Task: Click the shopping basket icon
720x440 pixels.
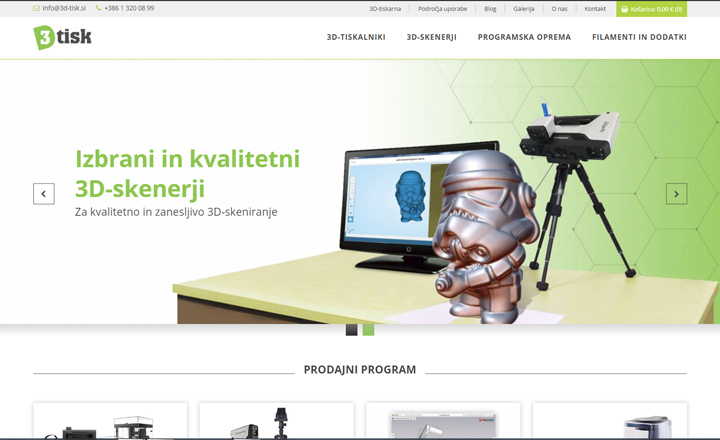Action: [624, 9]
